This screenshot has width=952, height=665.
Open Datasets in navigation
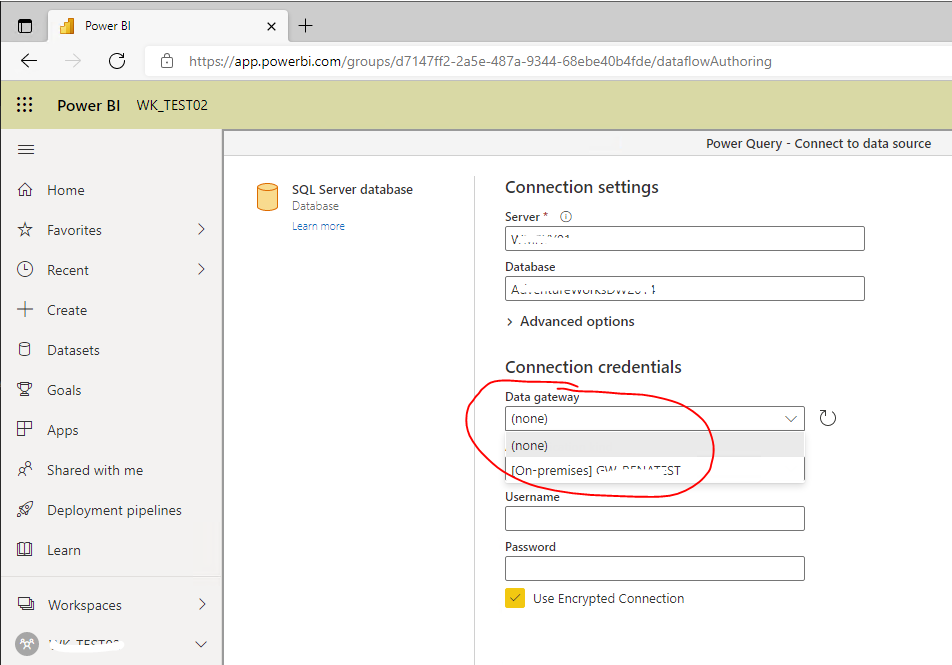click(x=73, y=350)
